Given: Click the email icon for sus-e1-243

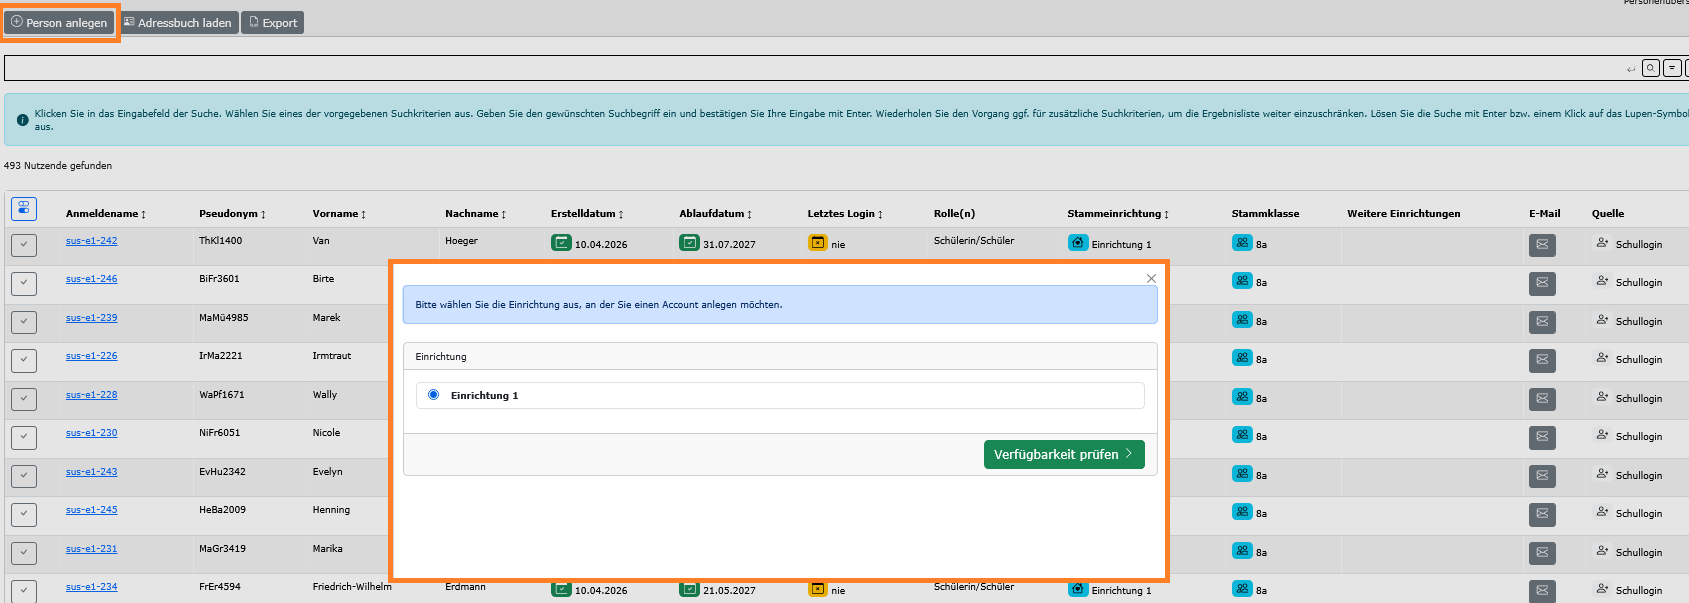Looking at the screenshot, I should [1542, 476].
